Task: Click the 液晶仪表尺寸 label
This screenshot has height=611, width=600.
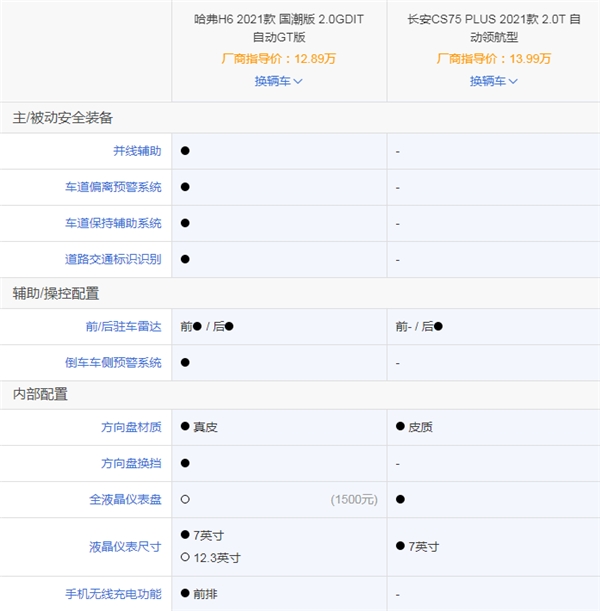Action: click(x=125, y=546)
